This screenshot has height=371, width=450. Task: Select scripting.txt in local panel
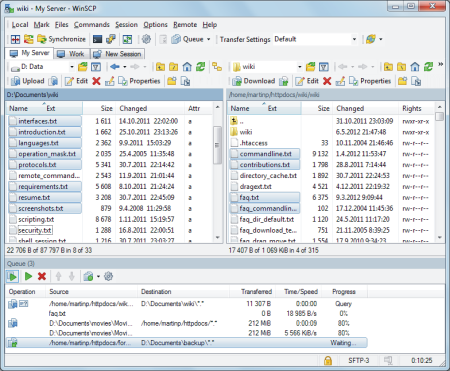pyautogui.click(x=36, y=219)
